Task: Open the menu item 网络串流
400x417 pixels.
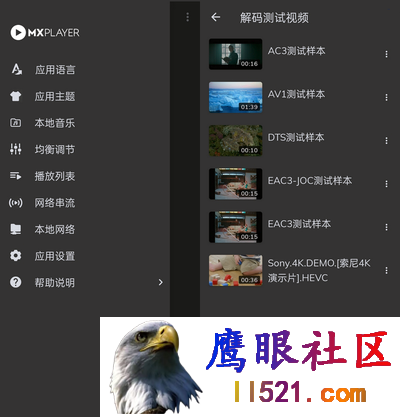Action: (55, 203)
